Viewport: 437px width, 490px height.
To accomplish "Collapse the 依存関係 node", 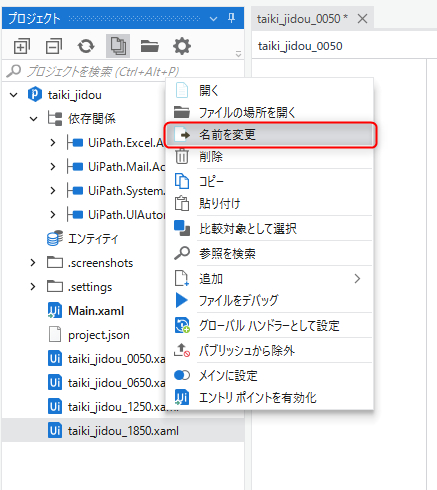I will click(33, 119).
